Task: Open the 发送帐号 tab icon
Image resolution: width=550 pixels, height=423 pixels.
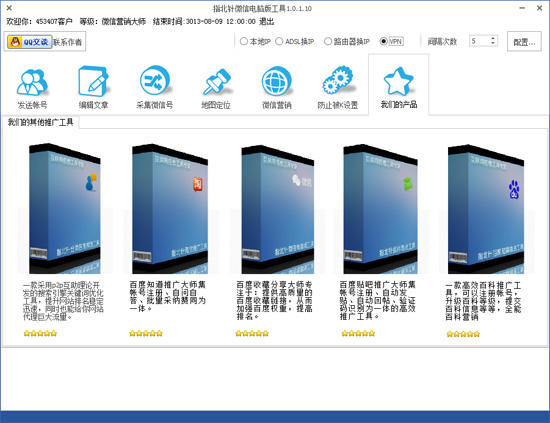Action: pyautogui.click(x=32, y=83)
